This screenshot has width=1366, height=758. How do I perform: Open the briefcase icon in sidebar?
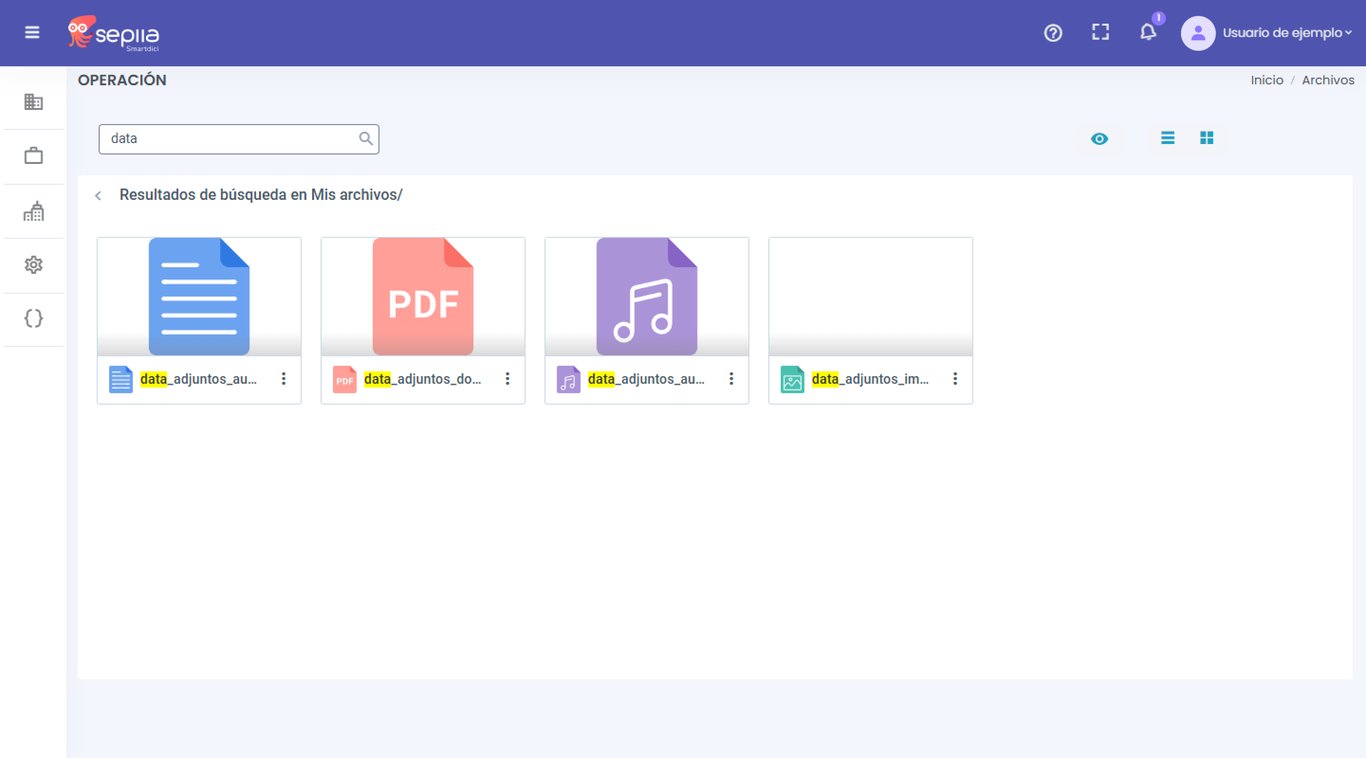click(33, 155)
